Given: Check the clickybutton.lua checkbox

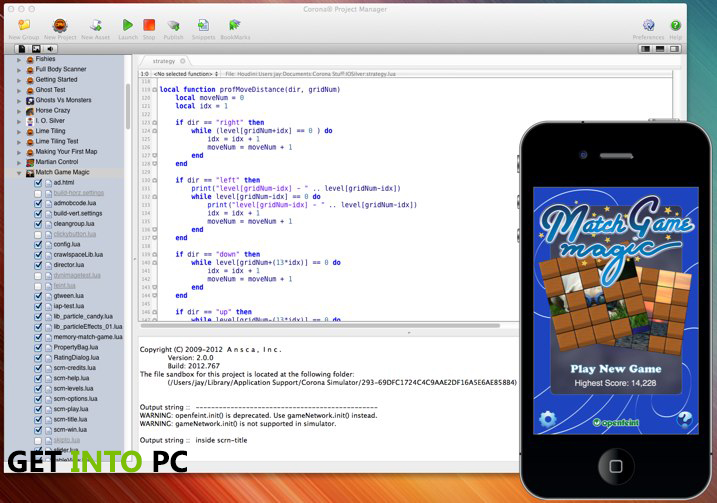Looking at the screenshot, I should point(38,234).
